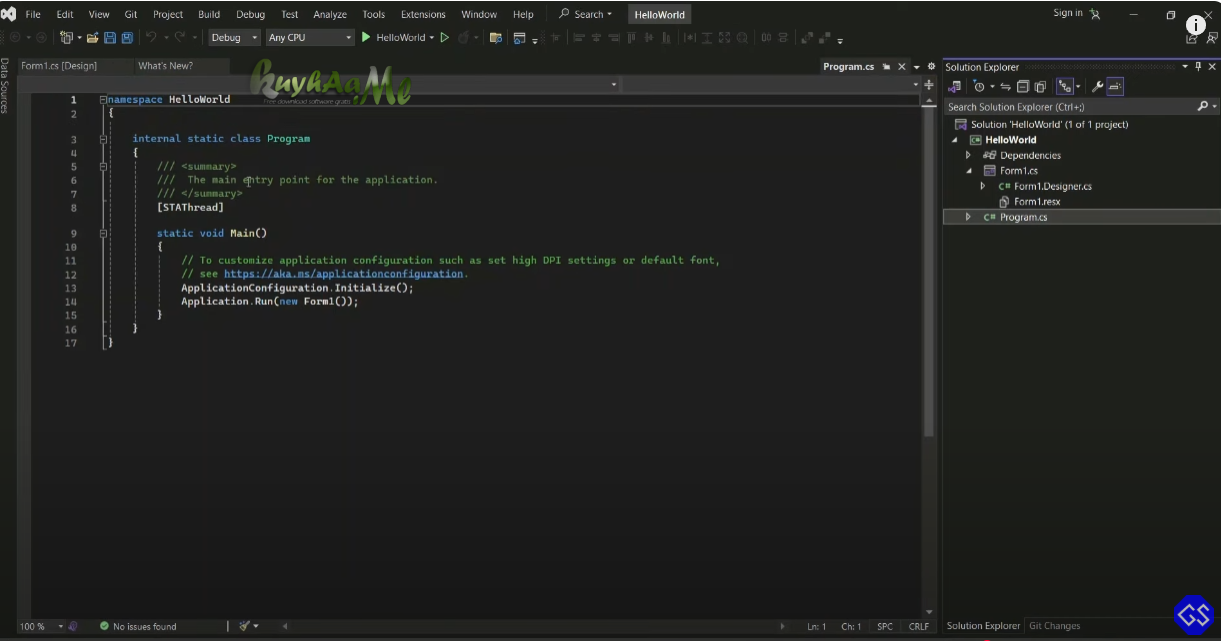Click No issues found status indicator

tap(138, 626)
